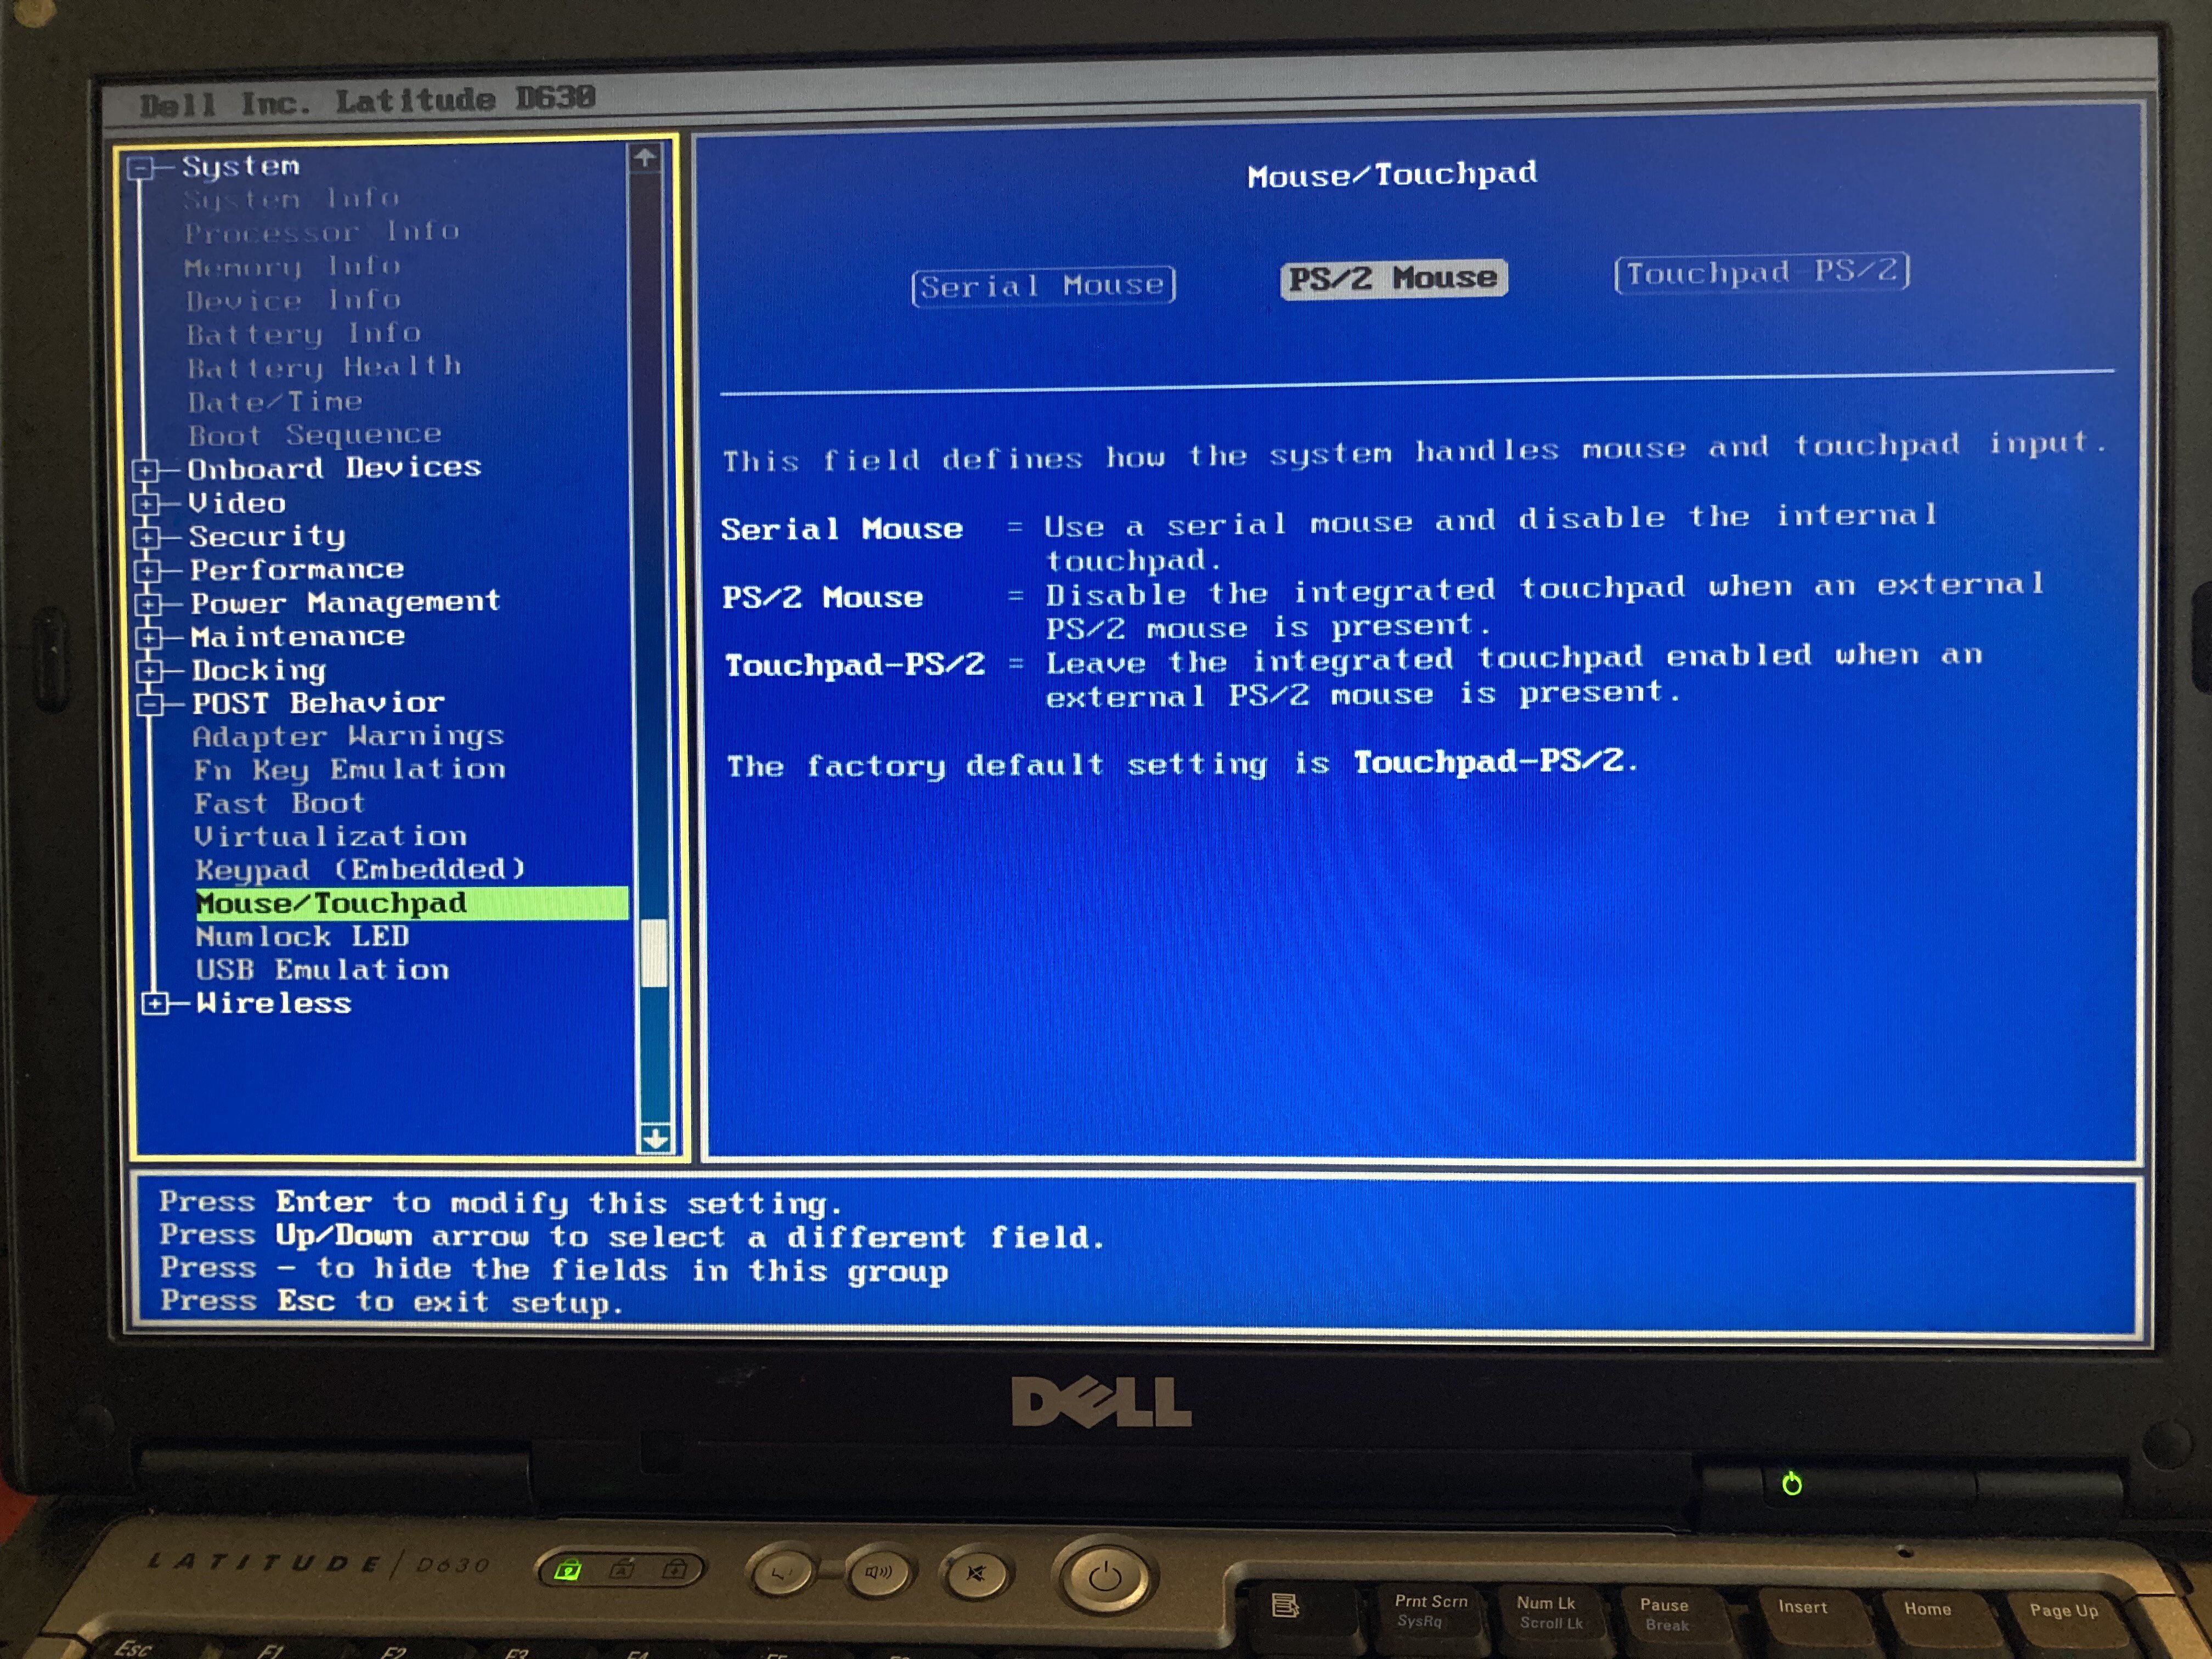Open Battery Health entry
Viewport: 2212px width, 1659px height.
325,367
